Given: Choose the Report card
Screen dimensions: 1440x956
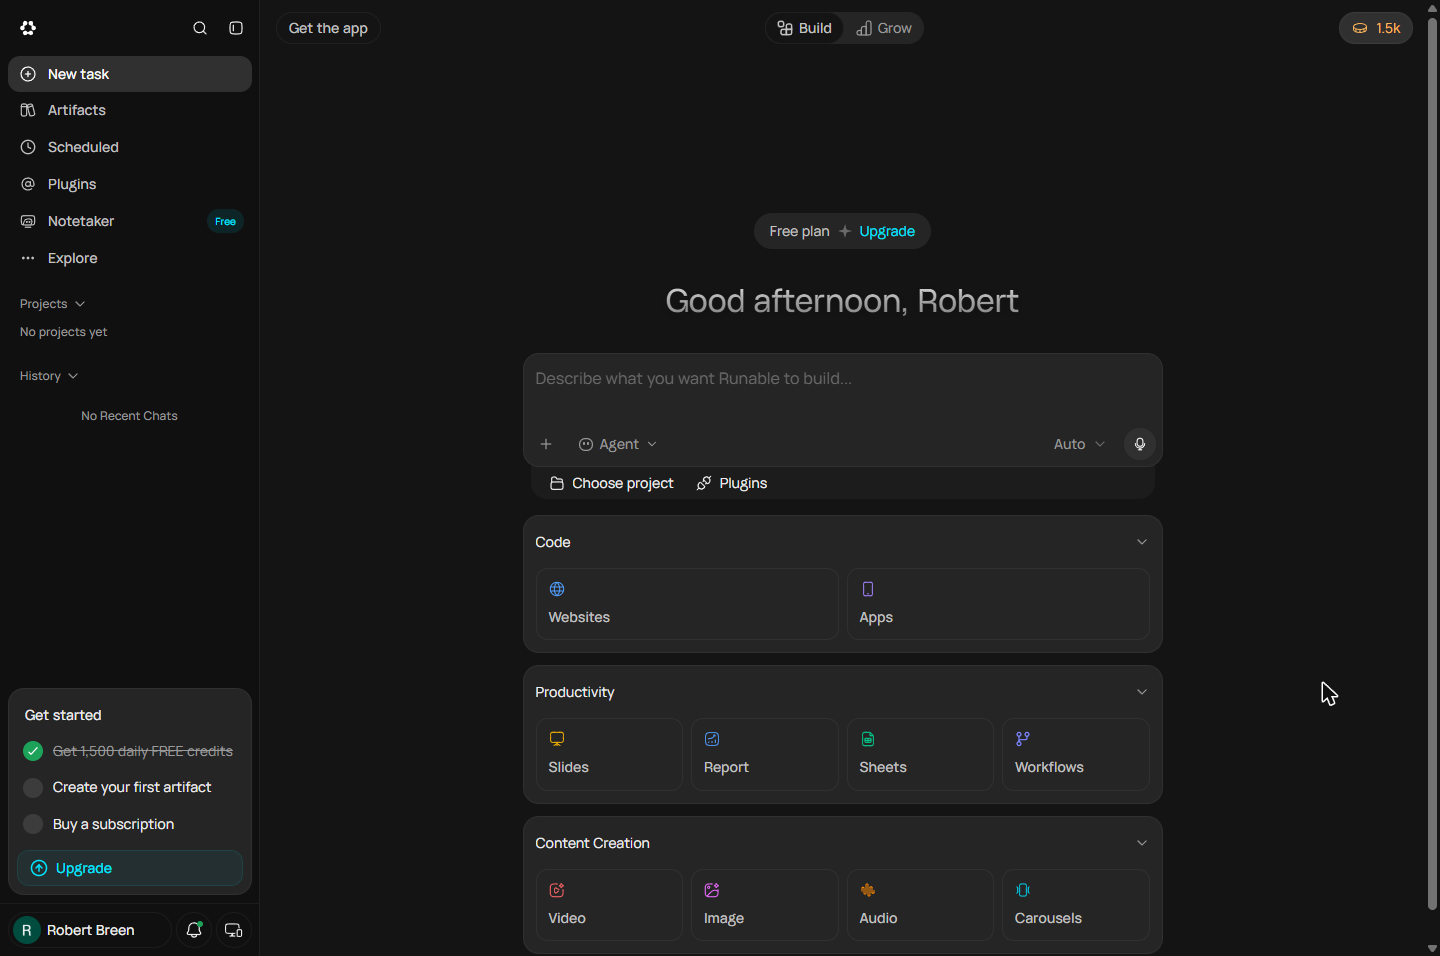Looking at the screenshot, I should [x=765, y=754].
